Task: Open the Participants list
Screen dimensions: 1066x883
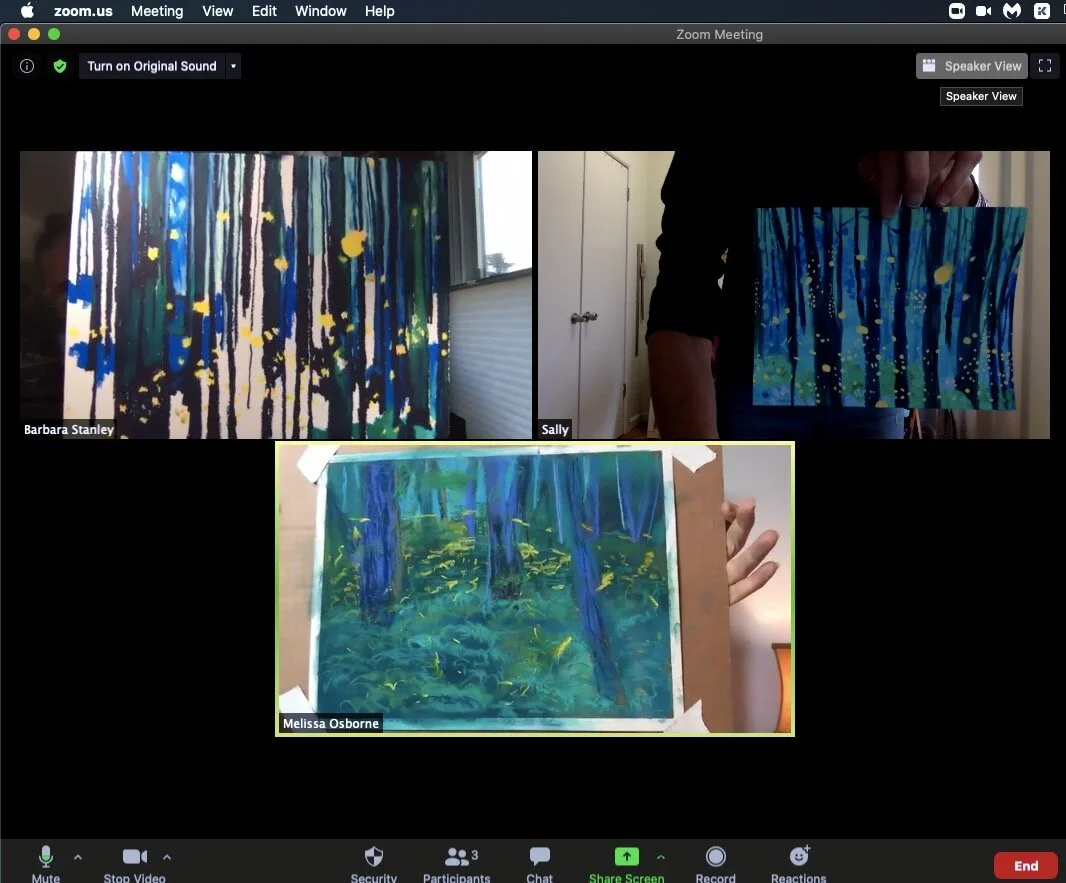Action: click(x=456, y=860)
